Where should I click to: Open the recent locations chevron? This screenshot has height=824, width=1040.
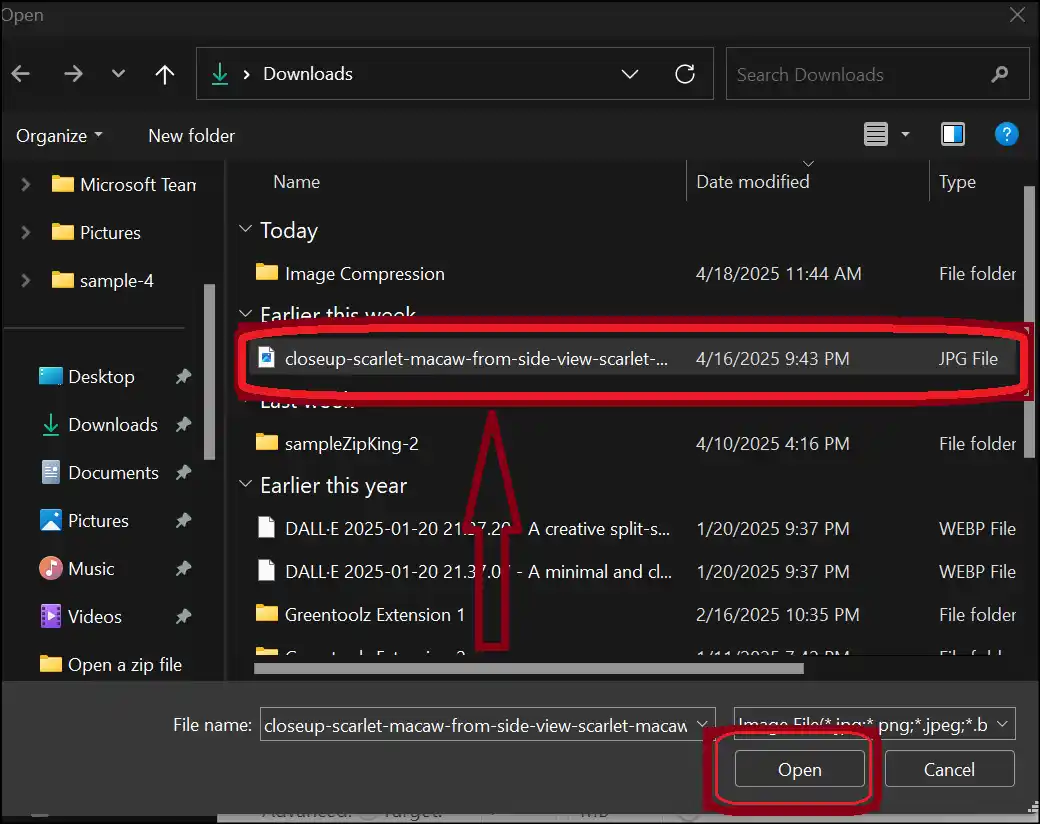click(x=118, y=73)
